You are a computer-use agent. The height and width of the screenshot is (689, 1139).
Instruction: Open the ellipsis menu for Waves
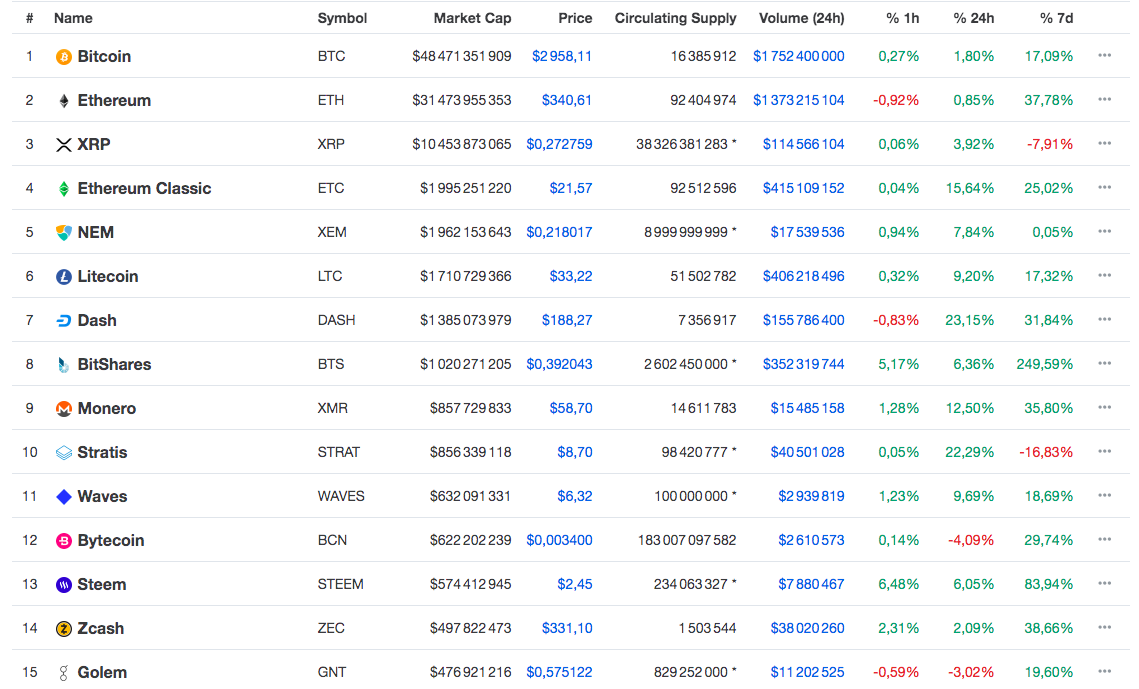pos(1105,496)
